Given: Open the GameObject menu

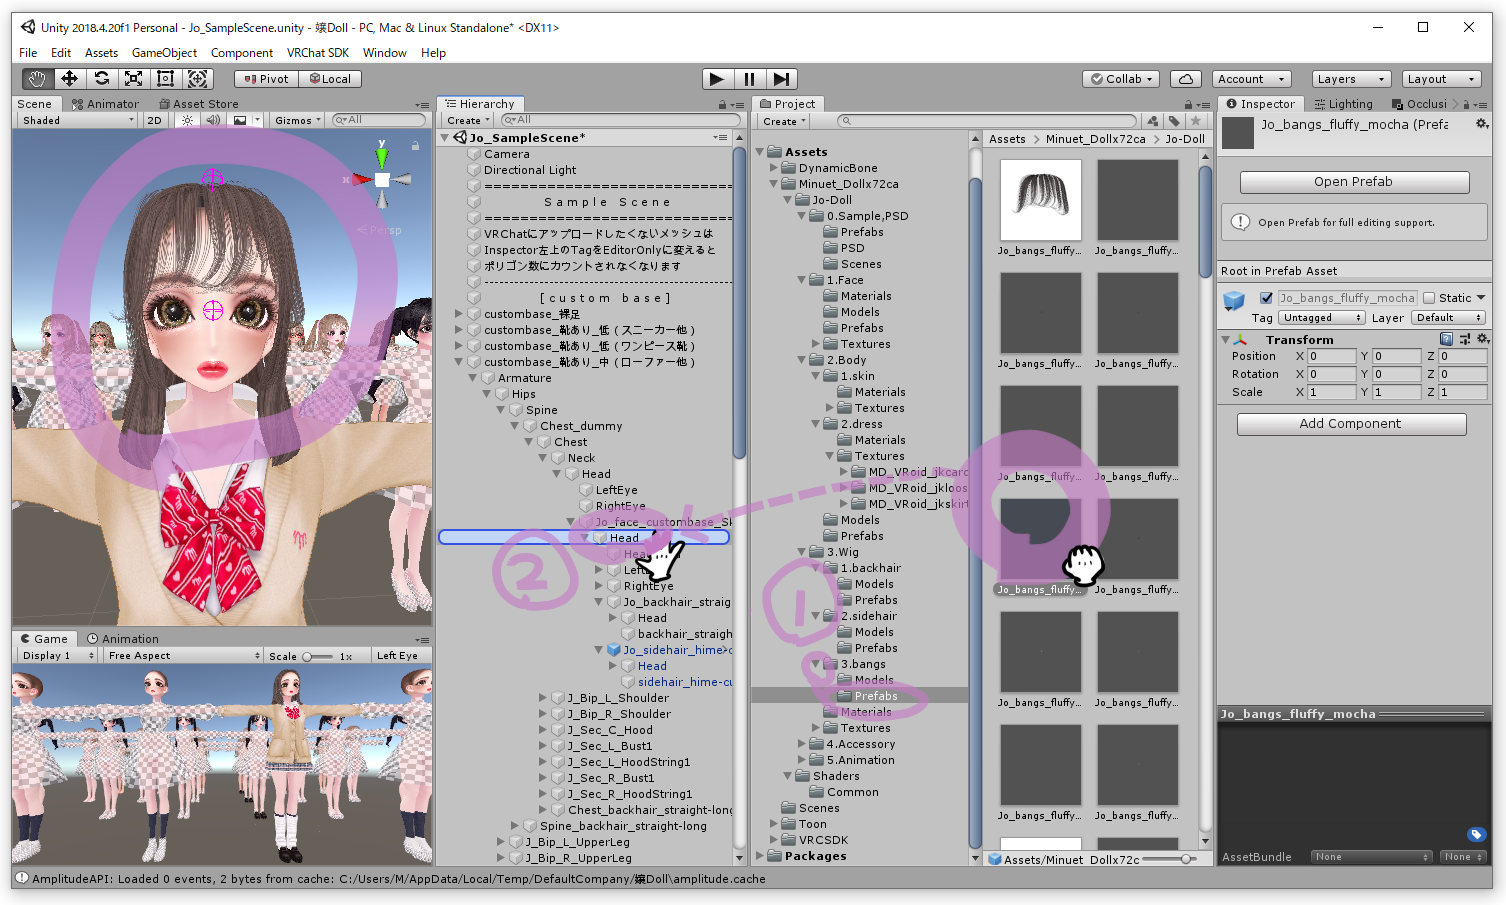Looking at the screenshot, I should pyautogui.click(x=164, y=53).
